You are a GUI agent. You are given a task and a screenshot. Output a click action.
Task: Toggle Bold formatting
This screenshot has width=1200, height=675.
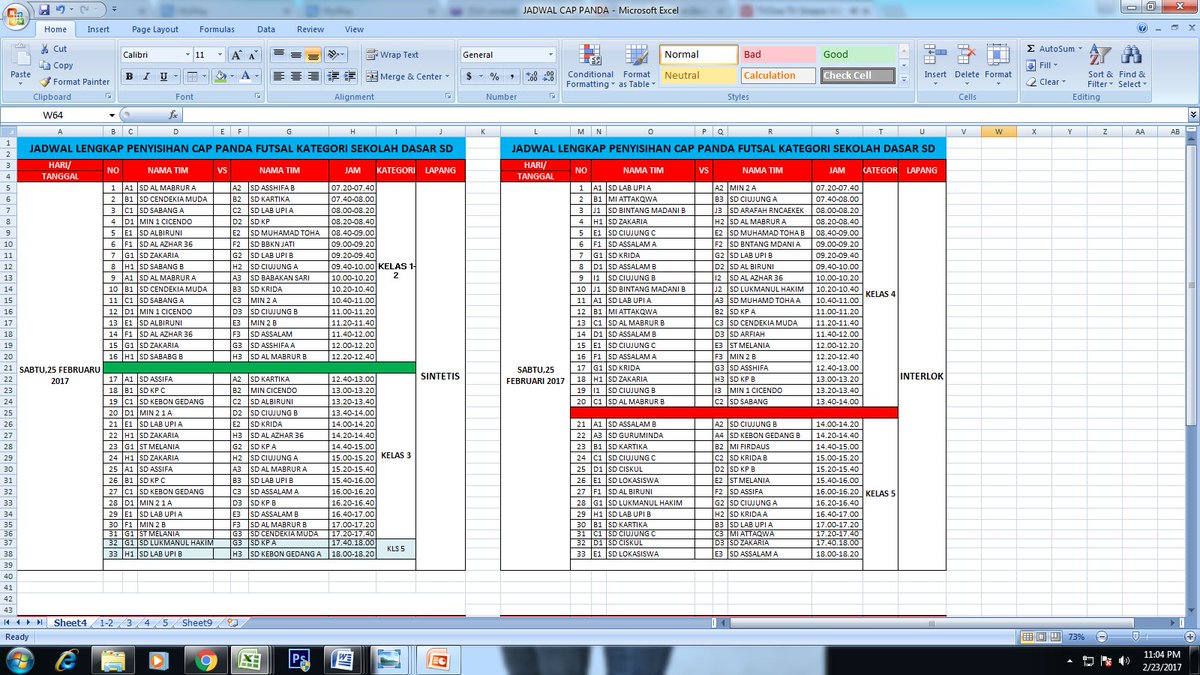128,76
